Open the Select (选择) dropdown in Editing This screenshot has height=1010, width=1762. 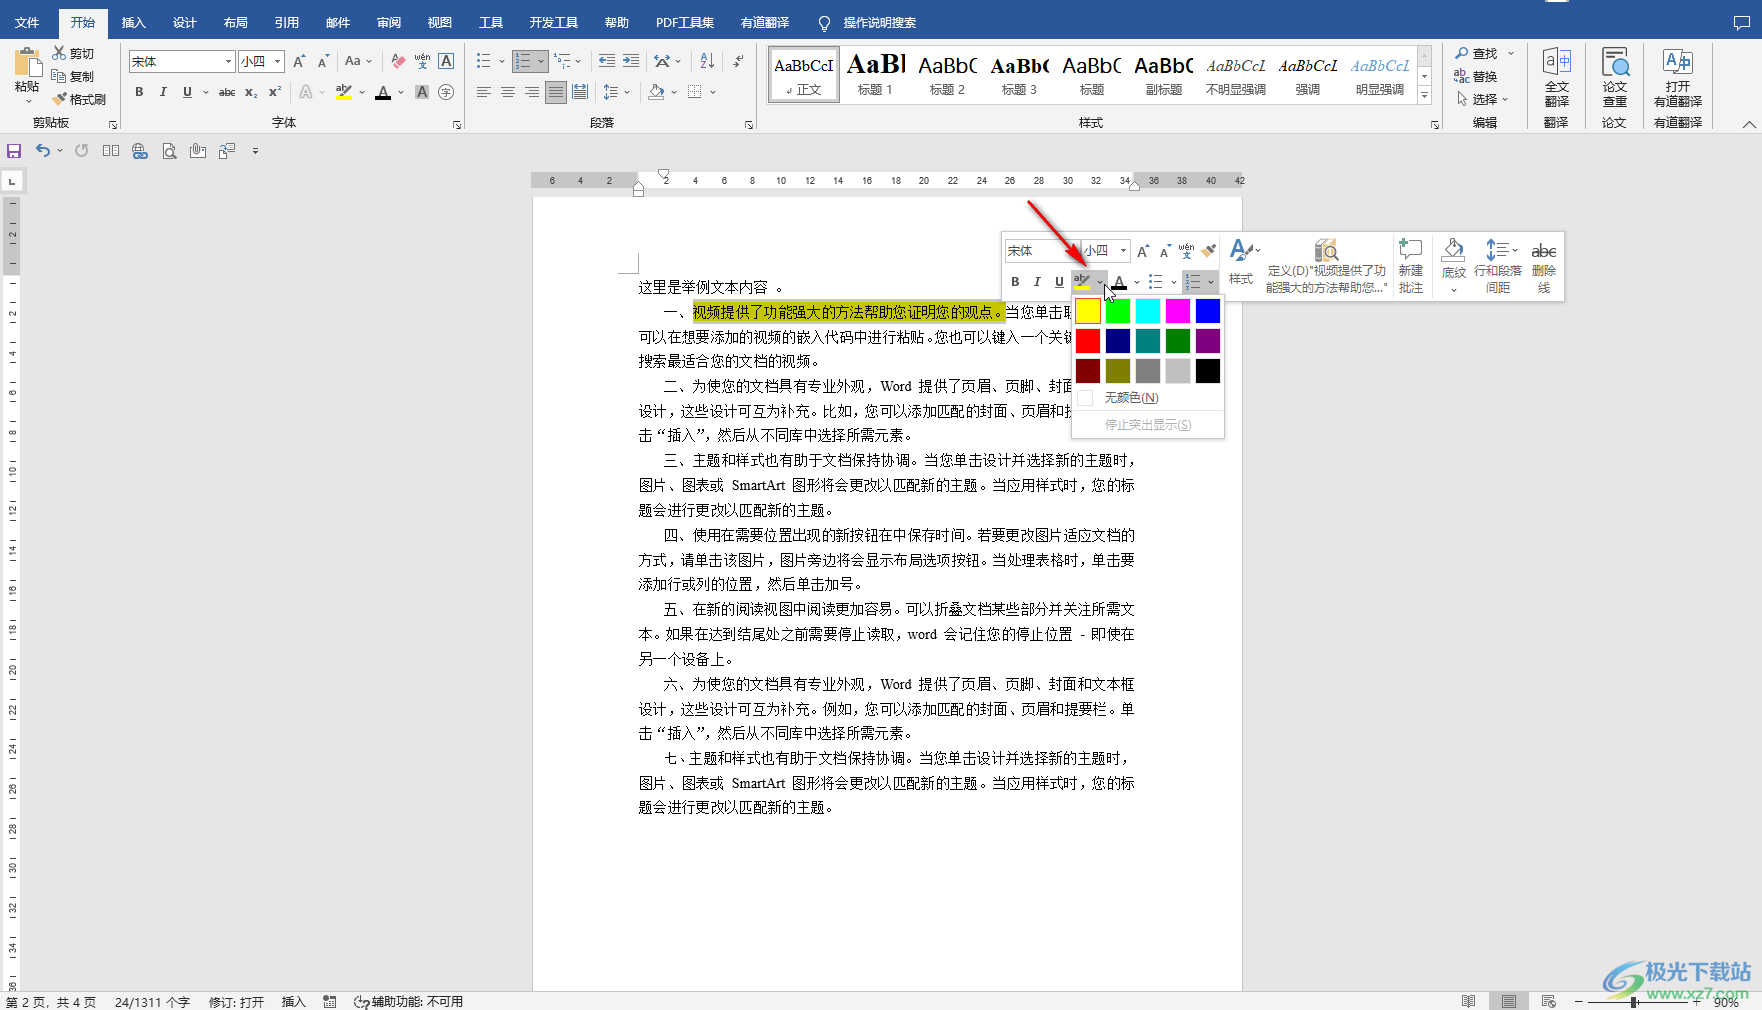(1482, 99)
